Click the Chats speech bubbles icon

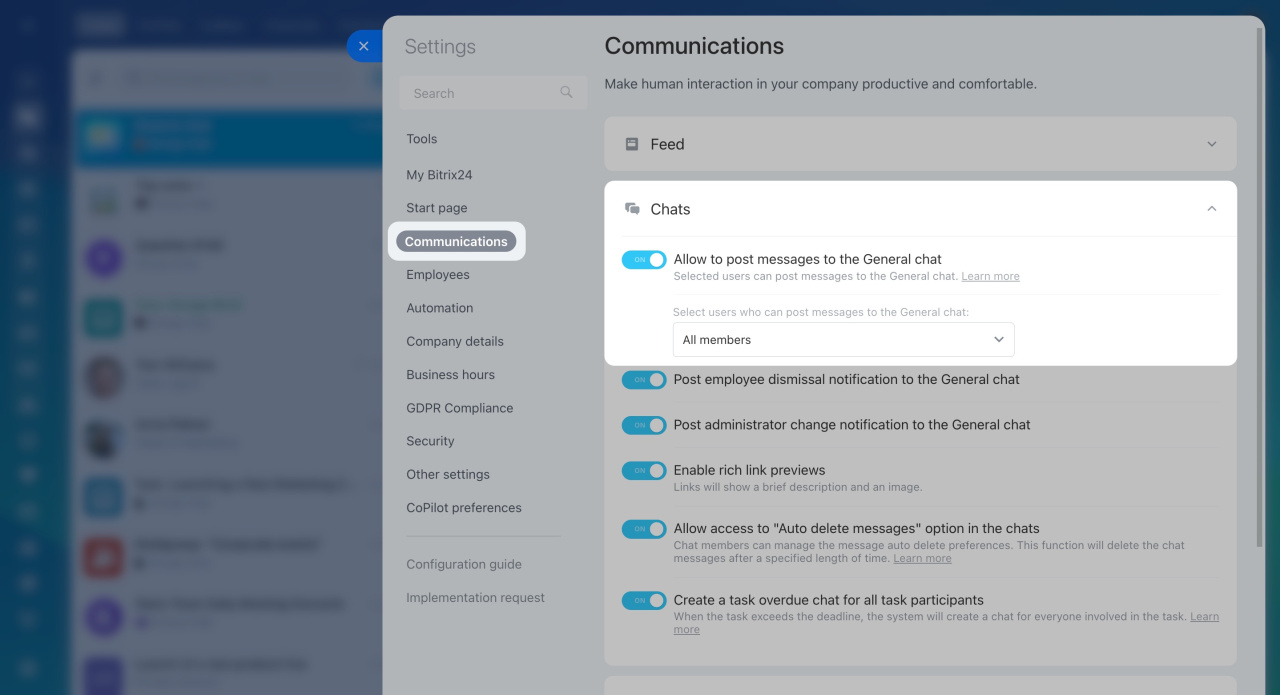coord(632,209)
